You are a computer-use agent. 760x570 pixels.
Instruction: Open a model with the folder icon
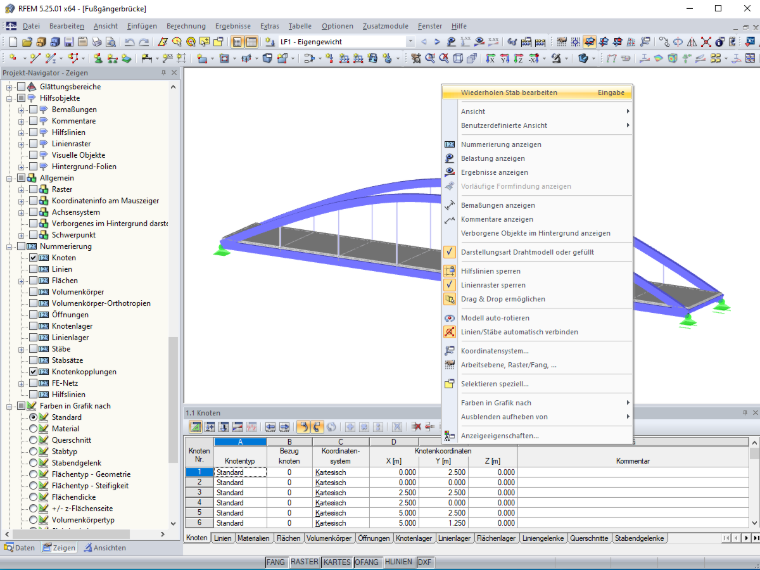coord(27,42)
